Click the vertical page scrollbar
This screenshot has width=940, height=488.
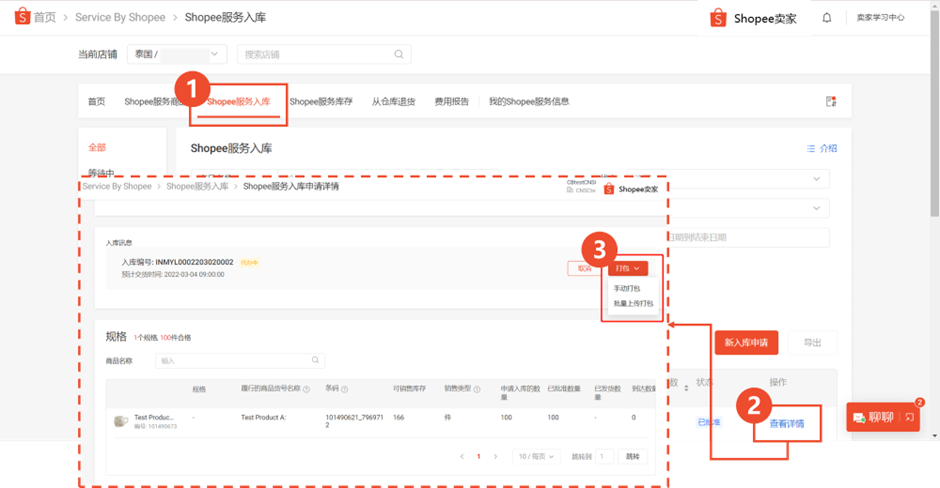[x=935, y=114]
